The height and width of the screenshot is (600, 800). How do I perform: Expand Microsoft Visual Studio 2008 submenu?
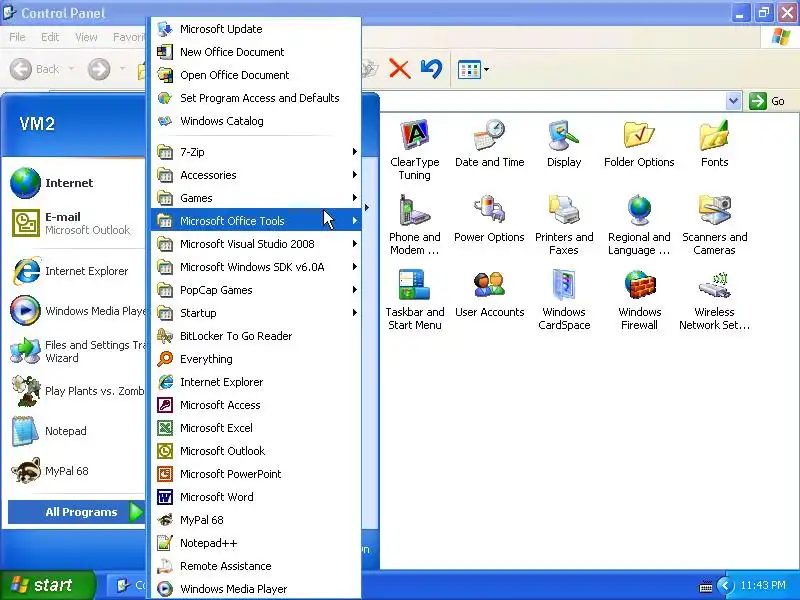256,243
